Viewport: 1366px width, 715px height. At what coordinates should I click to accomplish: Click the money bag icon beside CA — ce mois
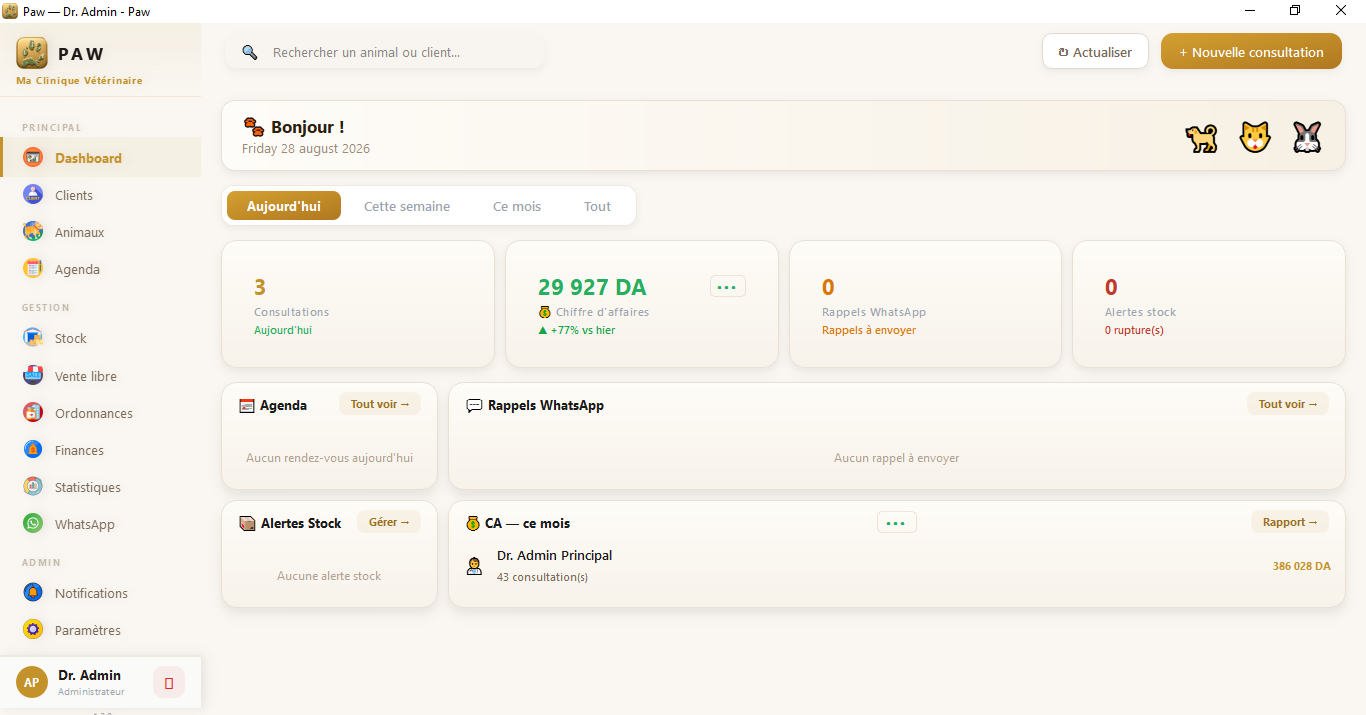473,523
